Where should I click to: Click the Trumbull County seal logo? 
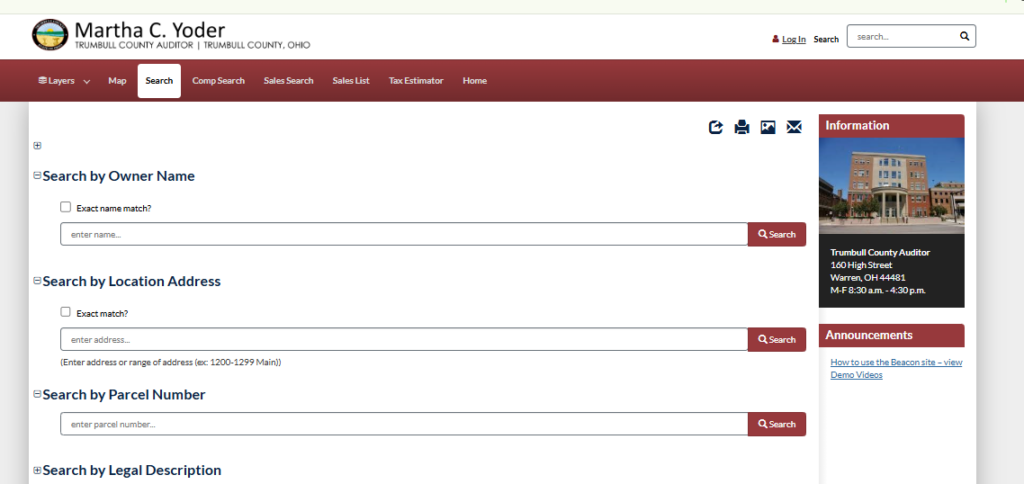[49, 36]
